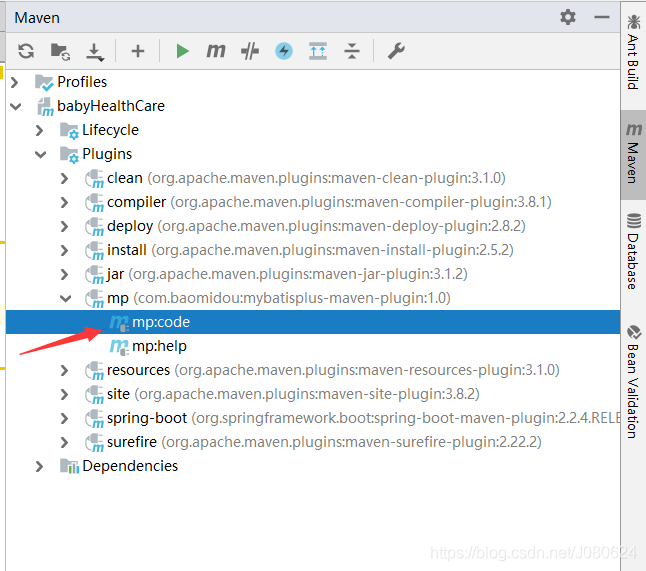This screenshot has width=646, height=571.
Task: Select the mp:code goal
Action: click(160, 322)
